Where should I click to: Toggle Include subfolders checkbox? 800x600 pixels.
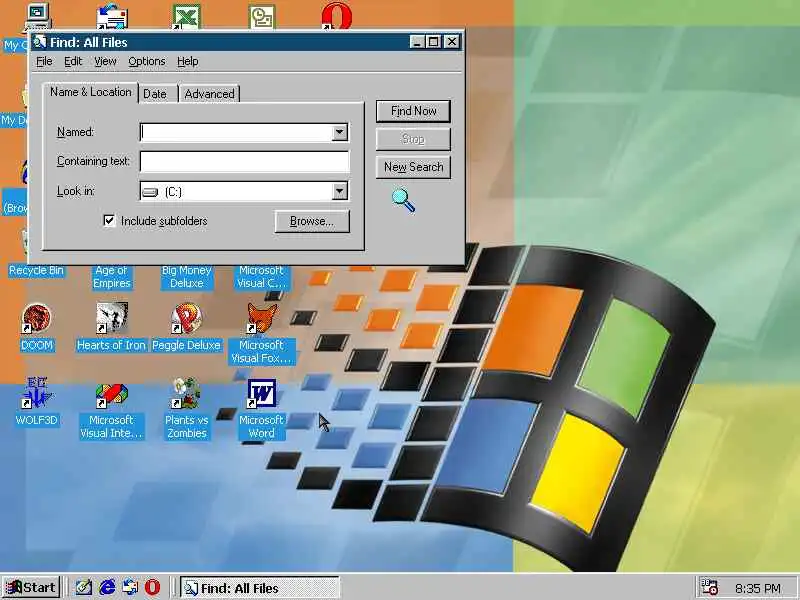pyautogui.click(x=109, y=220)
